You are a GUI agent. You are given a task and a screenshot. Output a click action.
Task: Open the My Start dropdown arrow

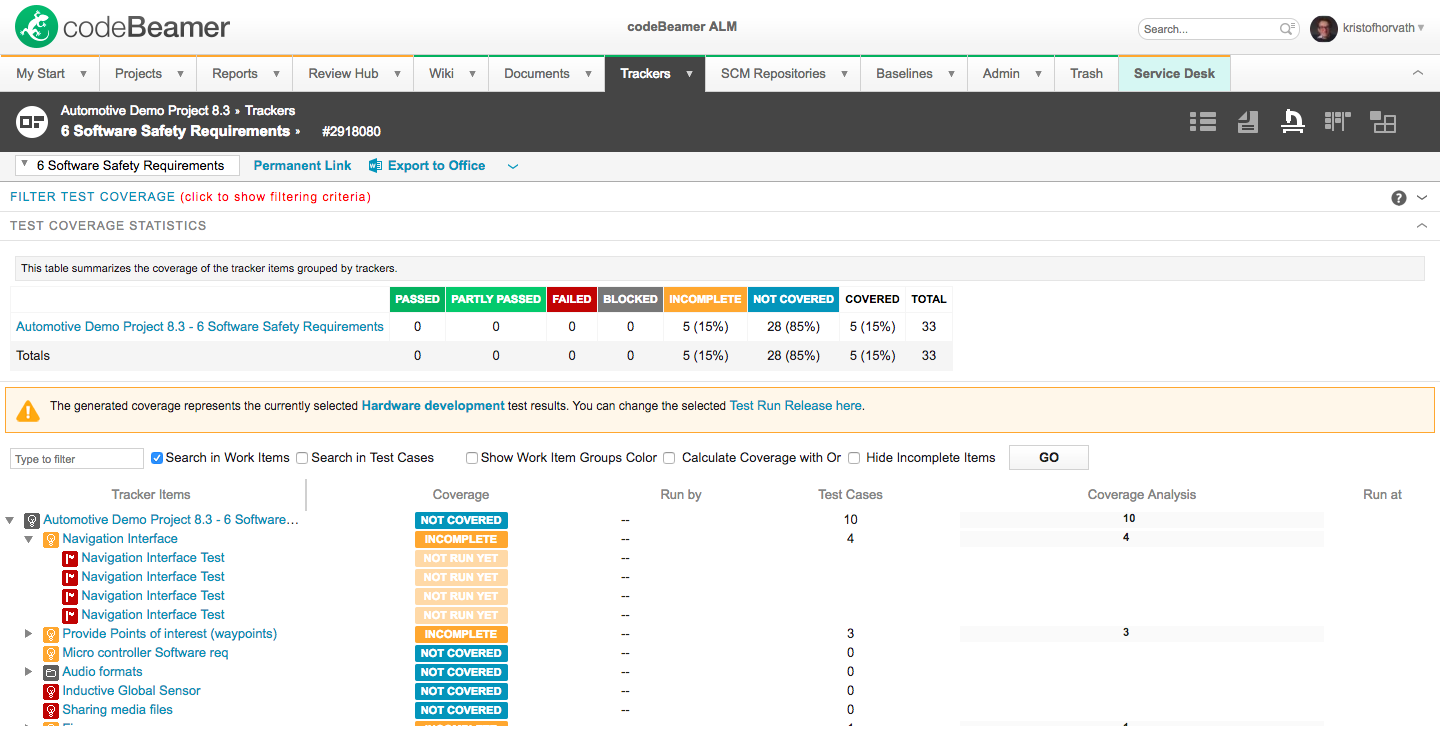click(83, 74)
